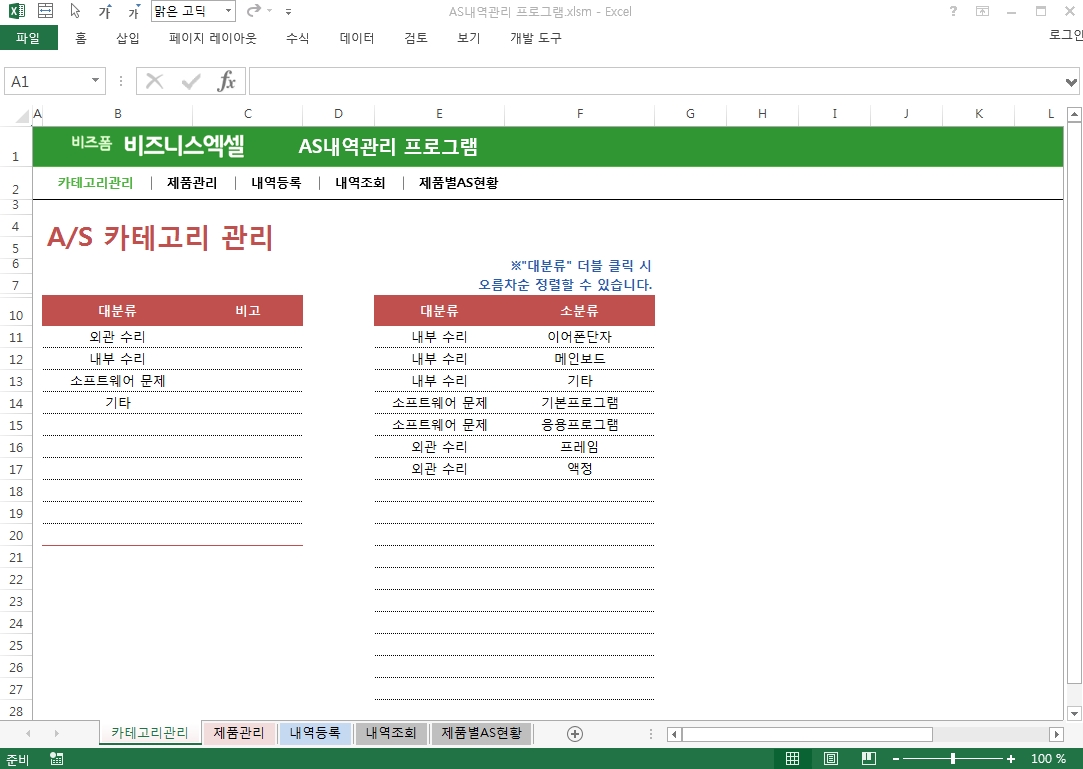Open the 삽입 ribbon tab
Image resolution: width=1083 pixels, height=769 pixels.
(128, 38)
